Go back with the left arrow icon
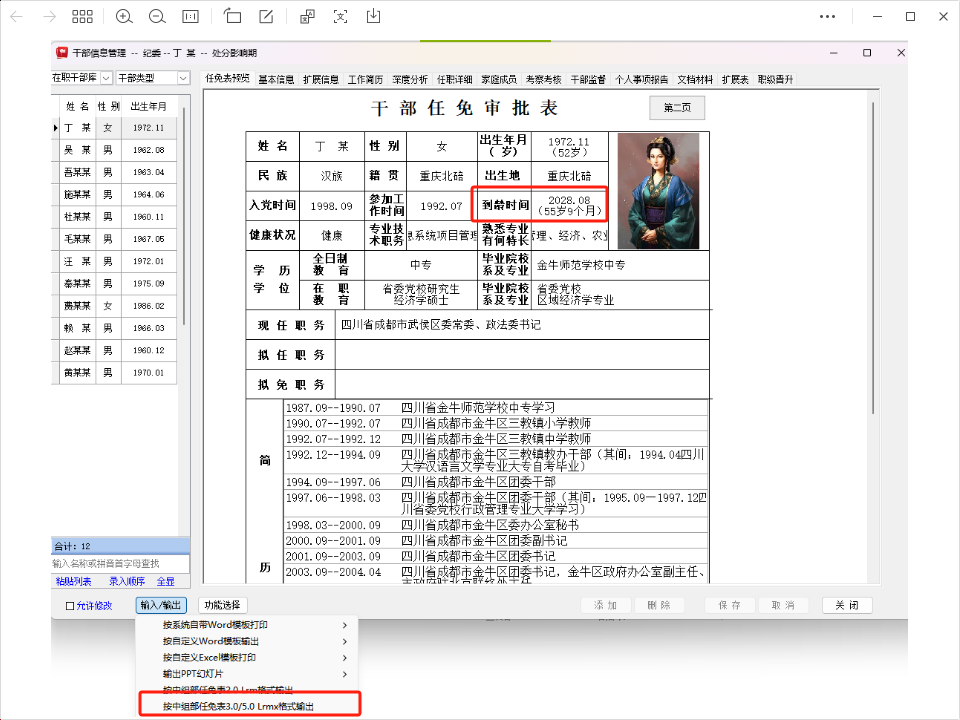The image size is (960, 720). [x=17, y=17]
